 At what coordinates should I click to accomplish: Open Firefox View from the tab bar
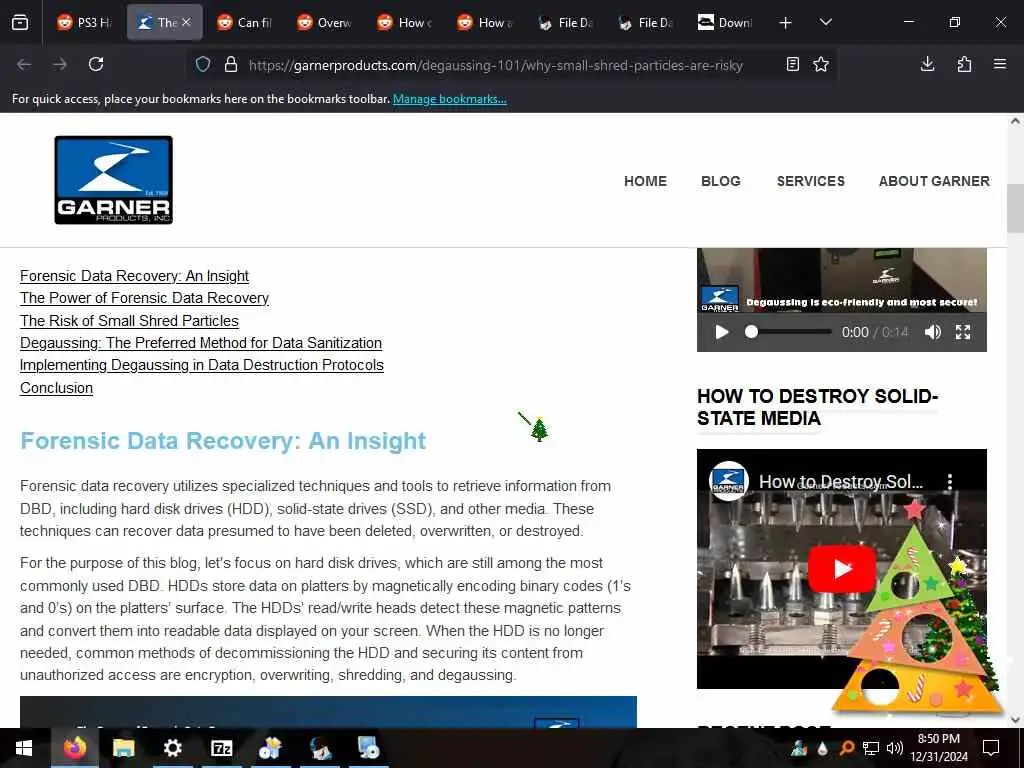(20, 23)
